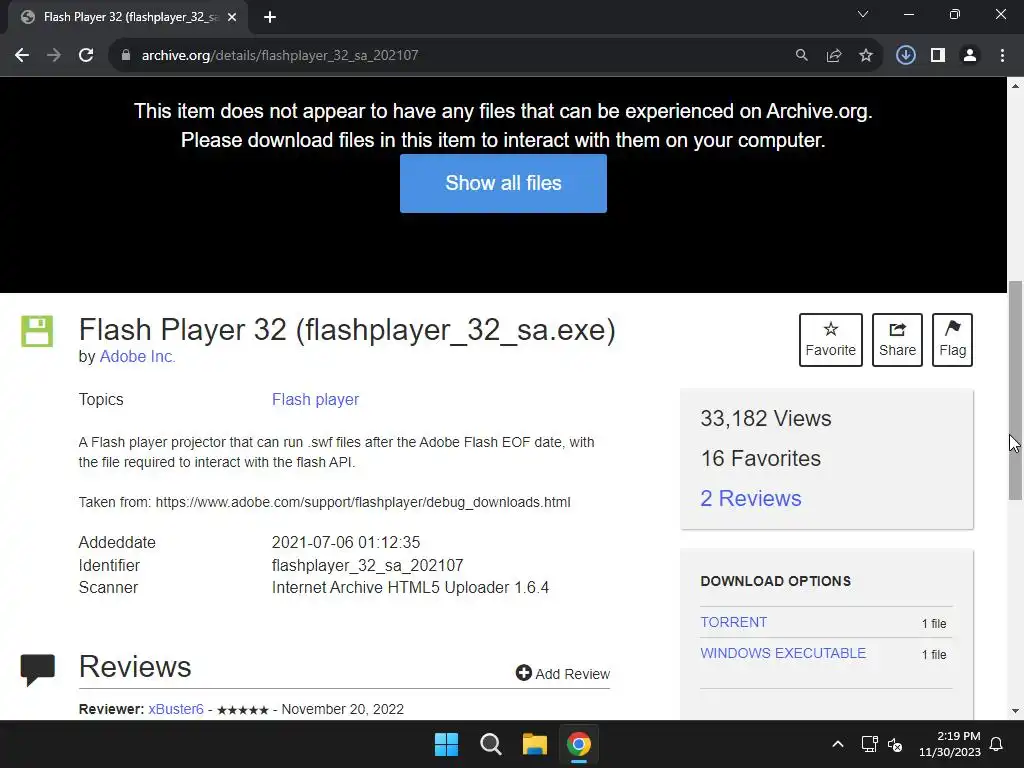The width and height of the screenshot is (1024, 768).
Task: Open the Flash player topic link
Action: (x=315, y=400)
